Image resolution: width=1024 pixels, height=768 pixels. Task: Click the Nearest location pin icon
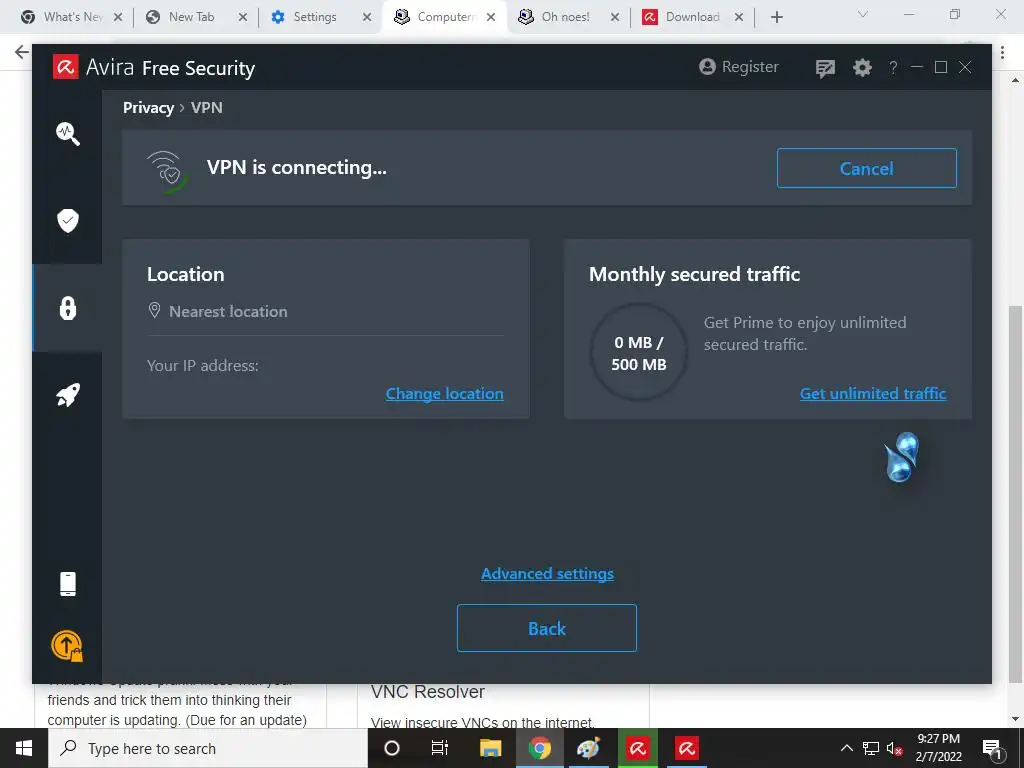point(154,310)
